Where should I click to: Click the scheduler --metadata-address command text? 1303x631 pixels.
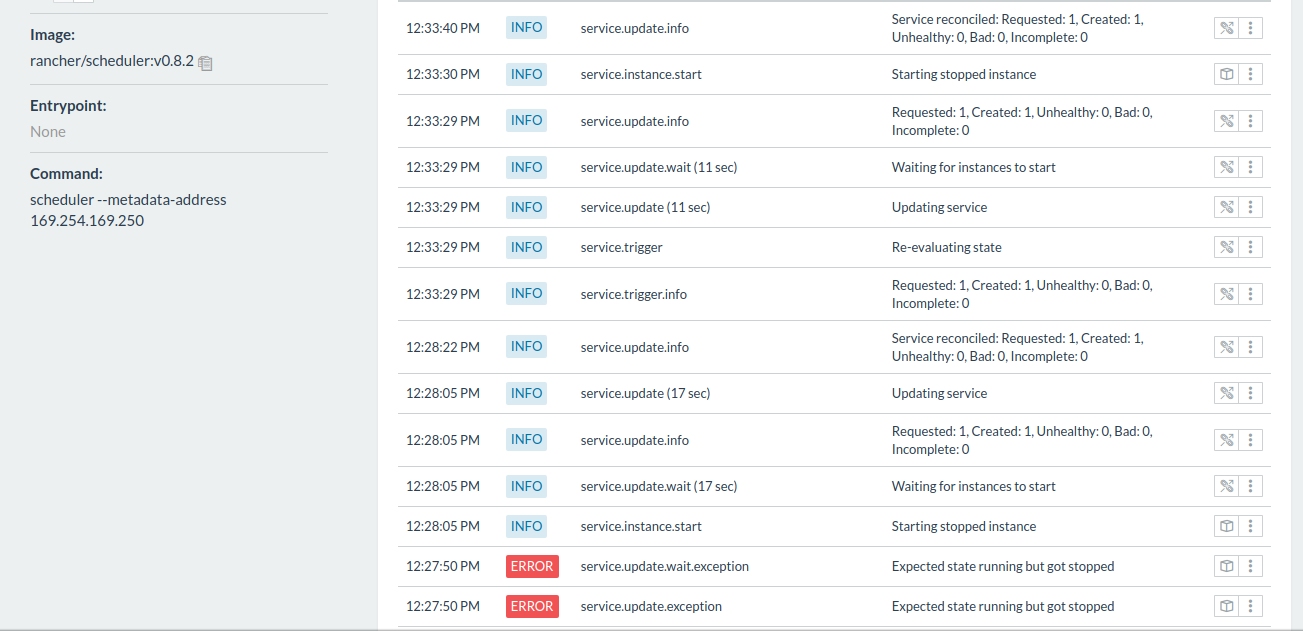coord(128,210)
